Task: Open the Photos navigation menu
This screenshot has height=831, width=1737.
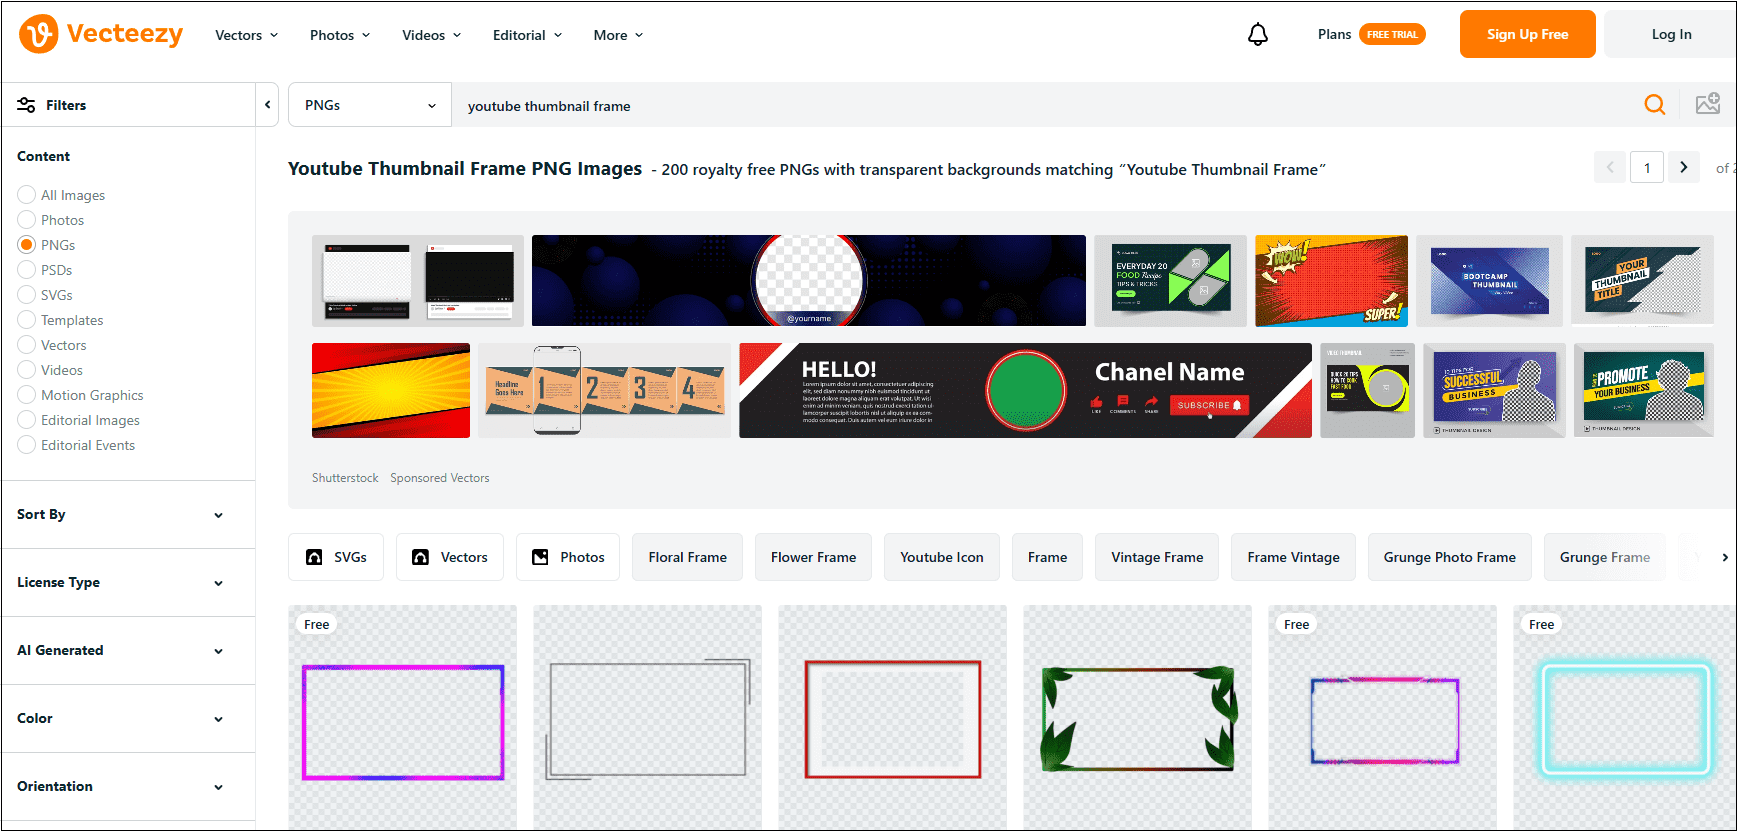Action: (x=340, y=35)
